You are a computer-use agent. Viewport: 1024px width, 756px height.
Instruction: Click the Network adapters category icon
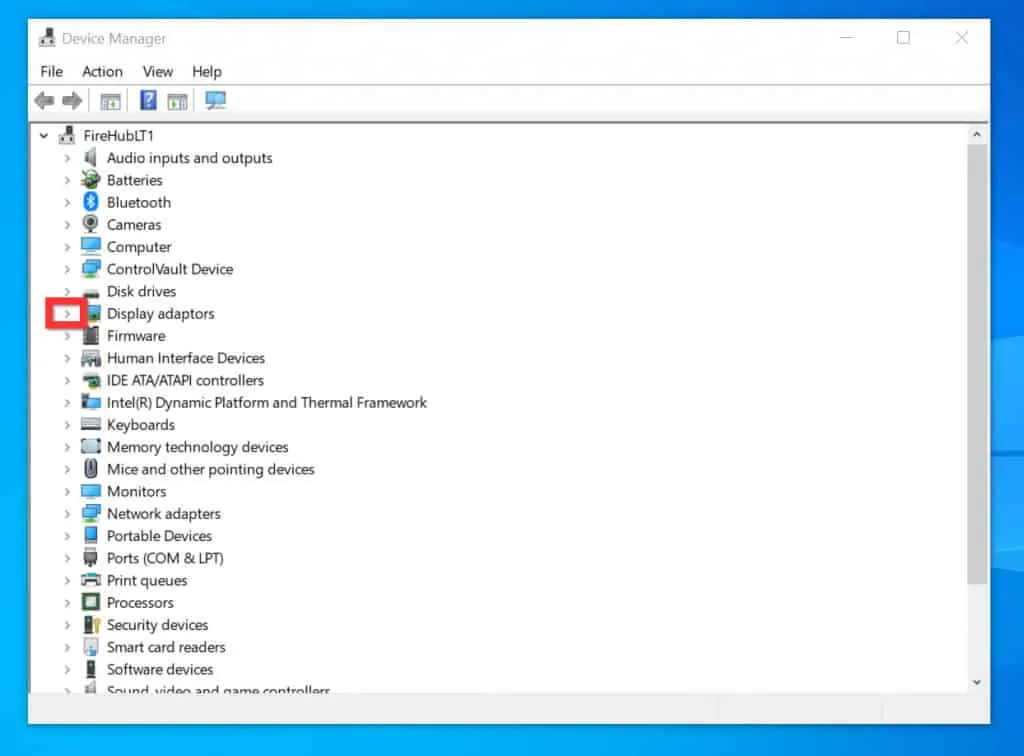tap(90, 513)
